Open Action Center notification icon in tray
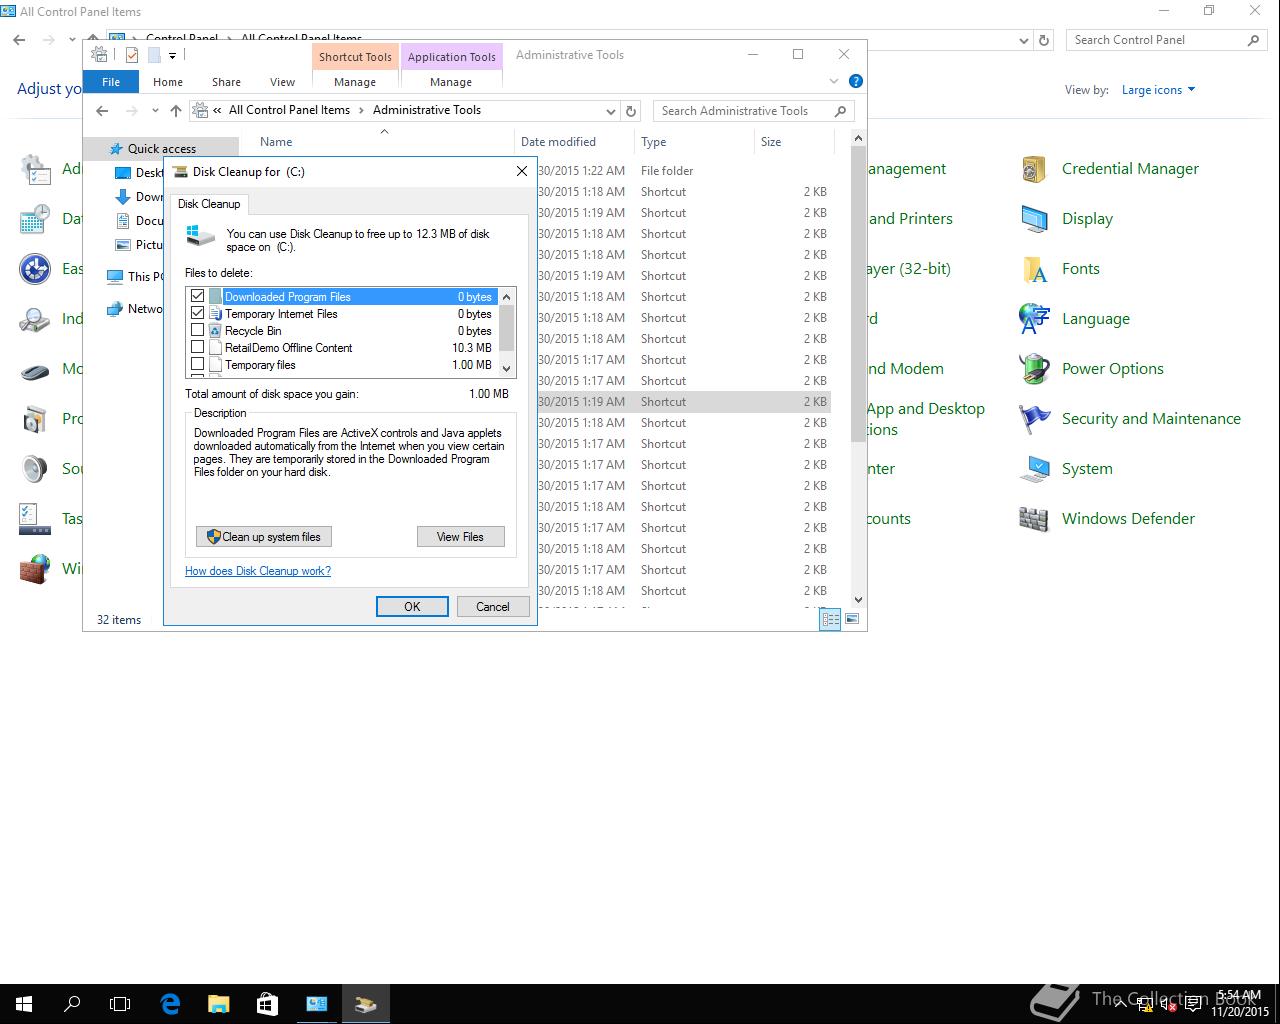Screen dimensions: 1280x1024 click(x=1193, y=1004)
